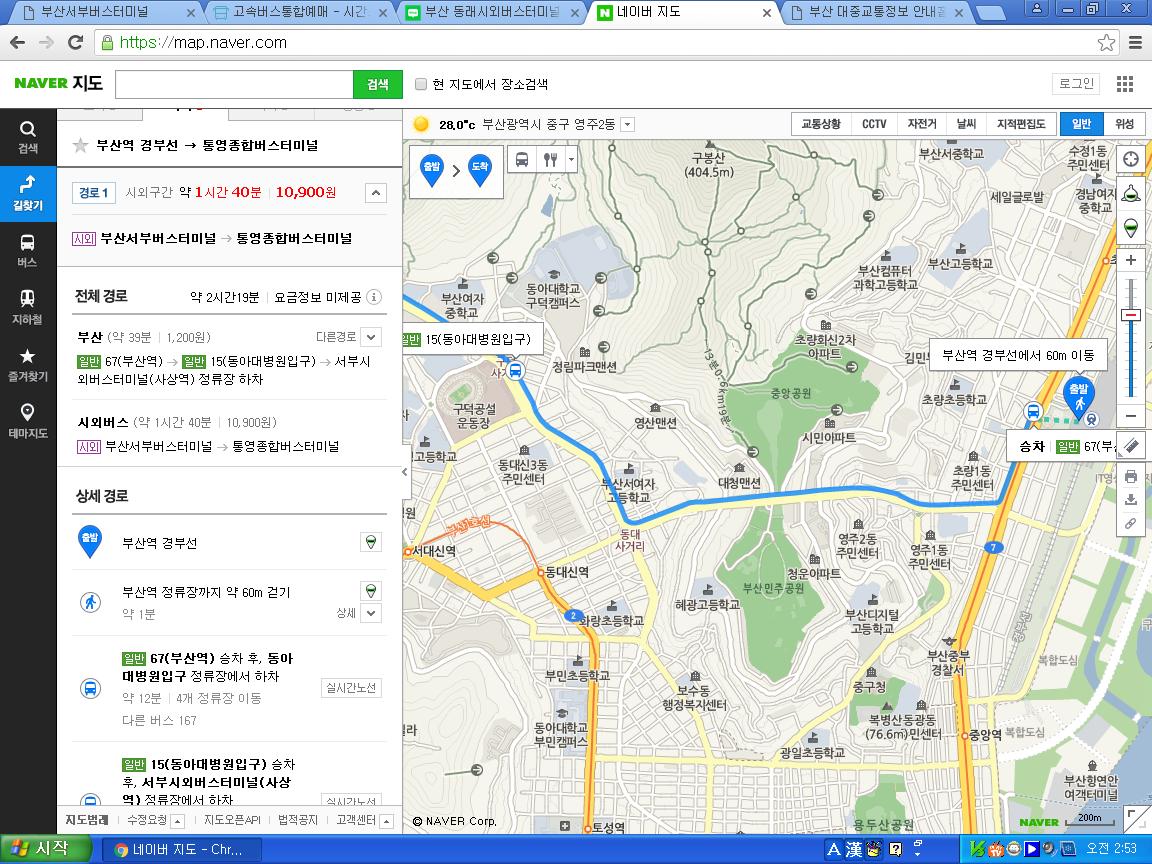The image size is (1152, 864).
Task: Check the 현 지도에서 장소검색 checkbox
Action: pos(421,84)
